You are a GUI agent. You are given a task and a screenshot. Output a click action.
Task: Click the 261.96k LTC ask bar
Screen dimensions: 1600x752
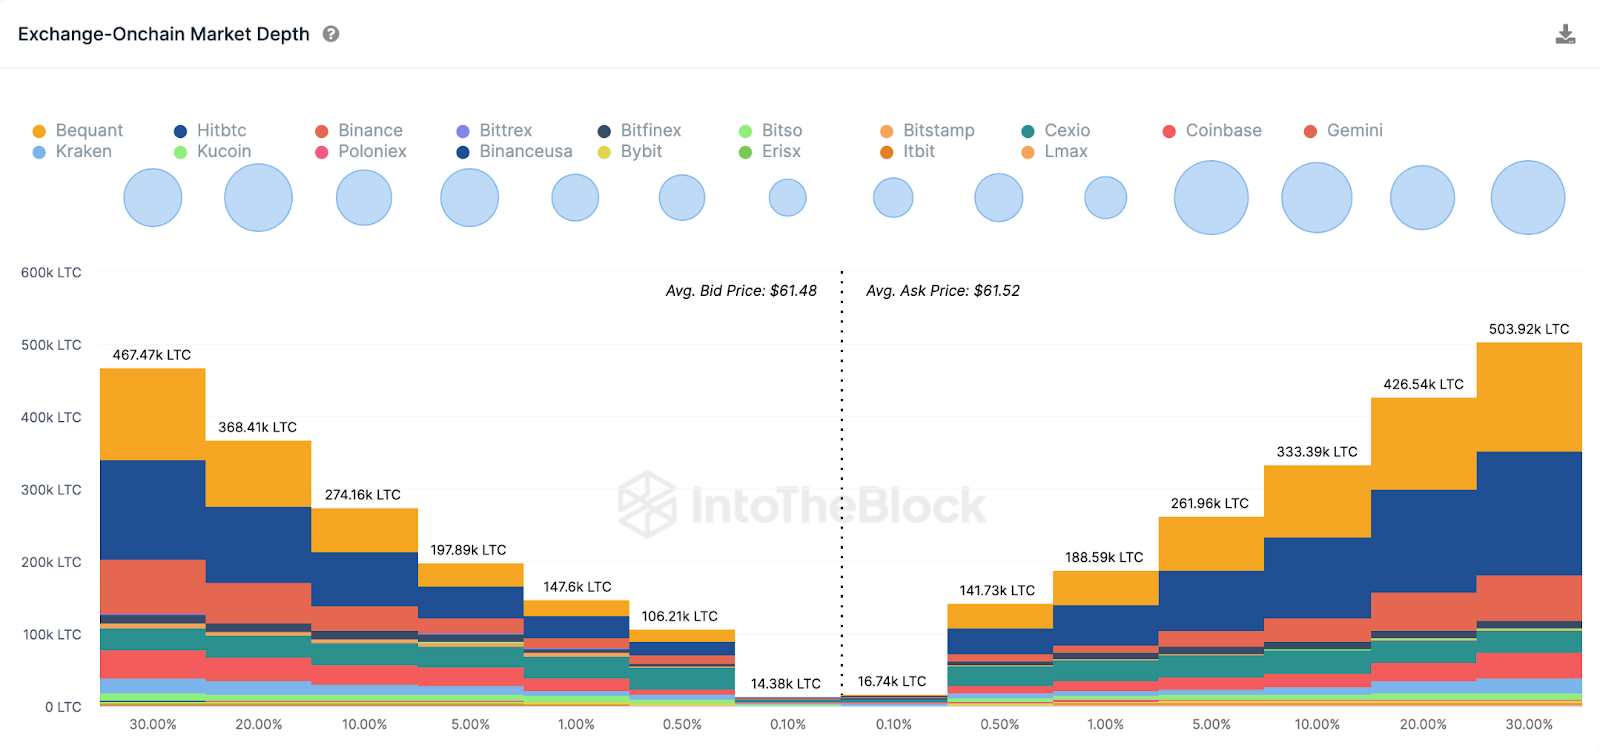(1211, 610)
